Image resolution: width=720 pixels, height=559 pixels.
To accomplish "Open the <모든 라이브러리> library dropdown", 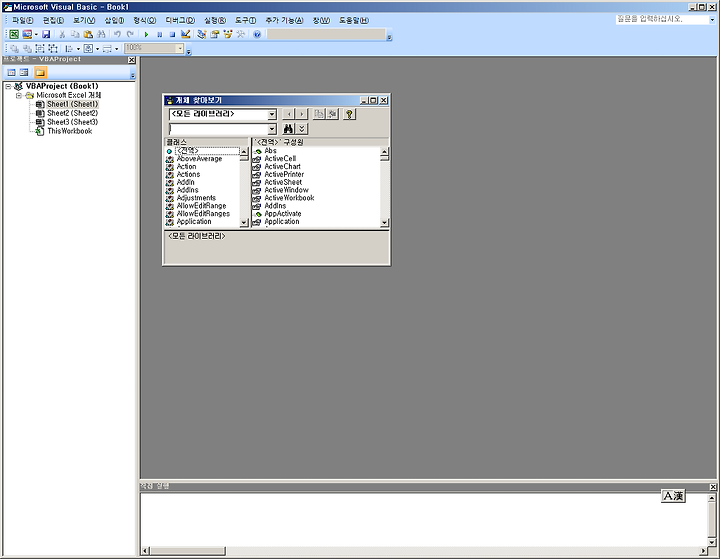I will point(272,114).
